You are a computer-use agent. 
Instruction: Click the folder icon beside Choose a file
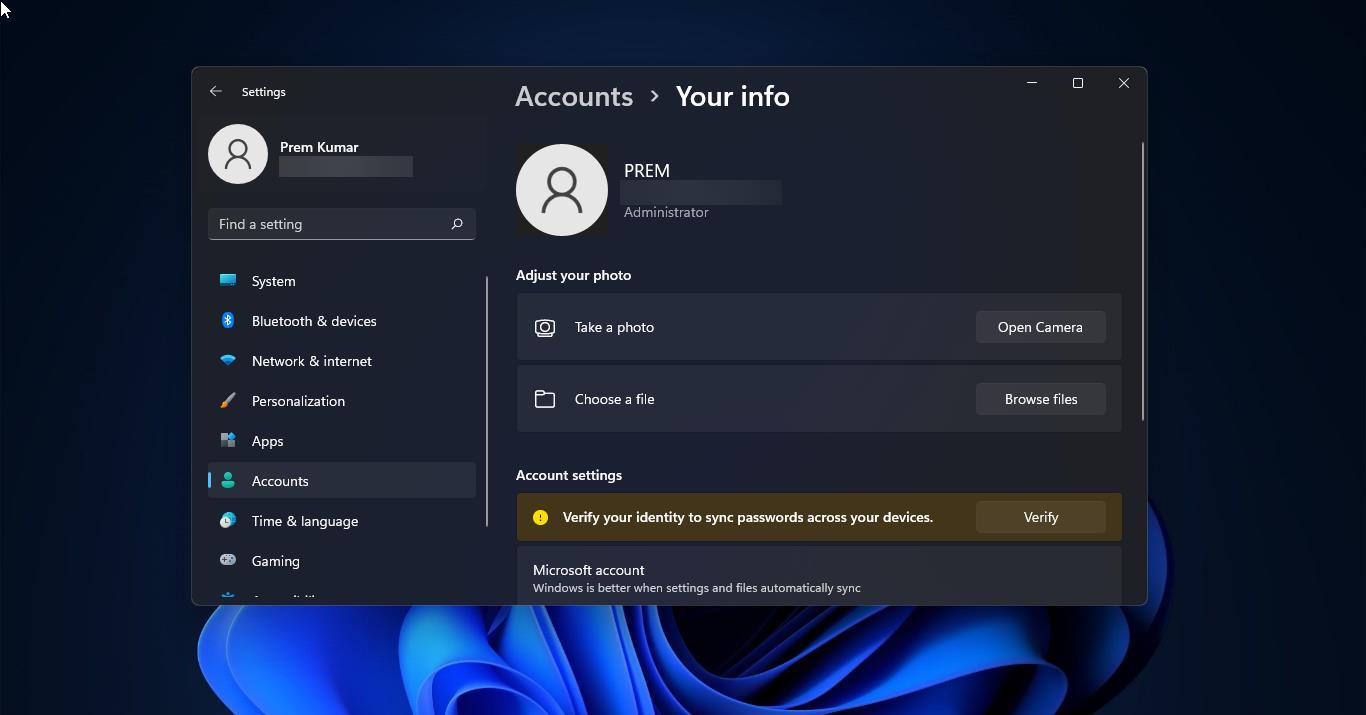tap(545, 398)
